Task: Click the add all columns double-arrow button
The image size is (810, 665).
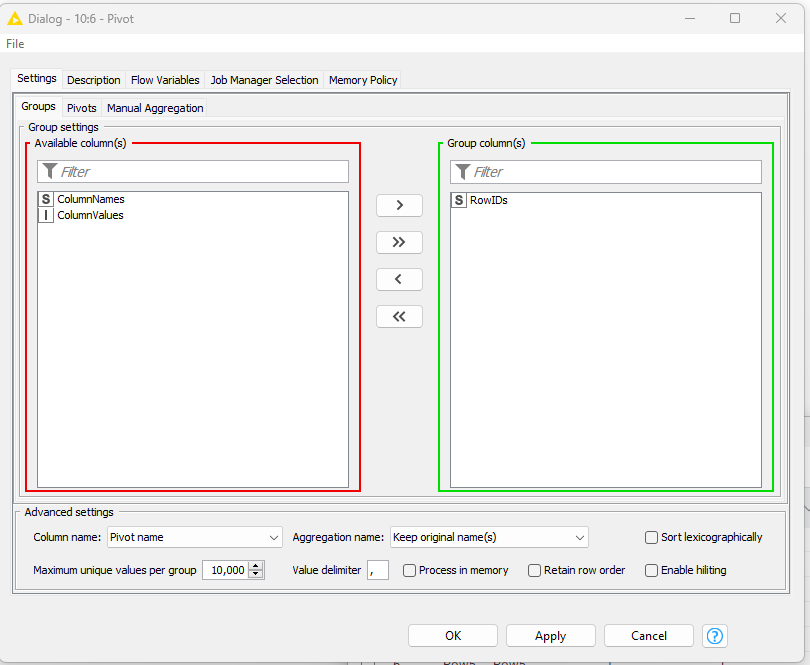Action: (399, 242)
